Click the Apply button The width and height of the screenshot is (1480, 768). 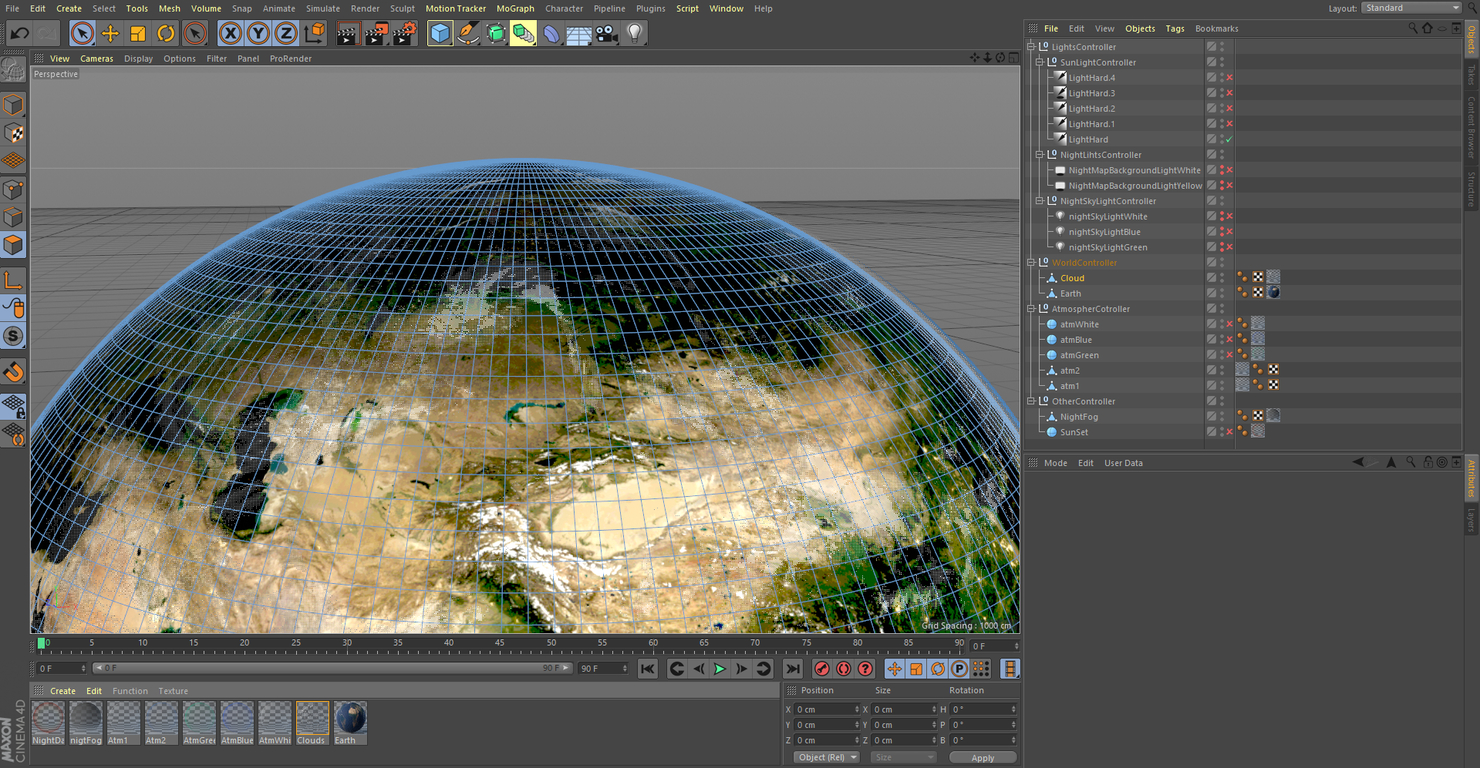click(982, 757)
